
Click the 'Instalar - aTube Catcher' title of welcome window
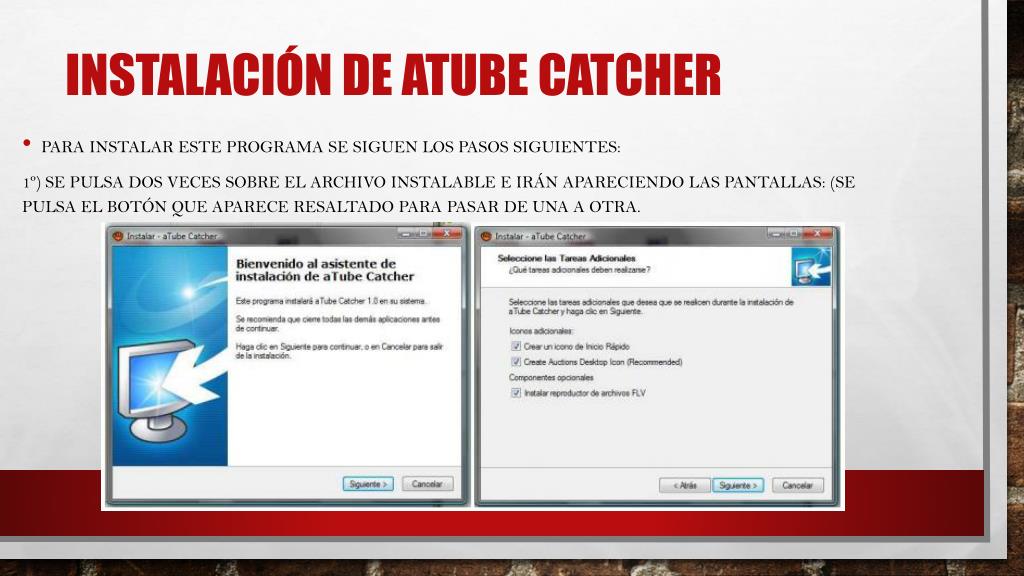pos(172,236)
